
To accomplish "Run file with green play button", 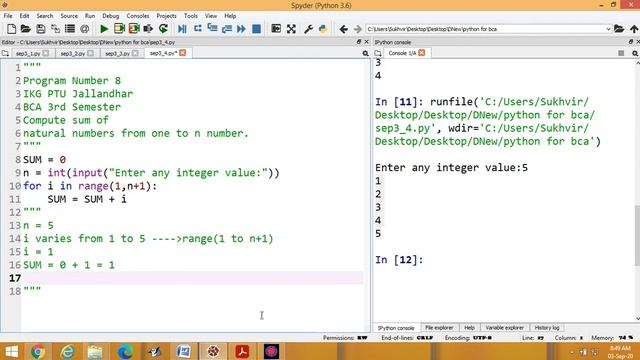I will 104,29.
